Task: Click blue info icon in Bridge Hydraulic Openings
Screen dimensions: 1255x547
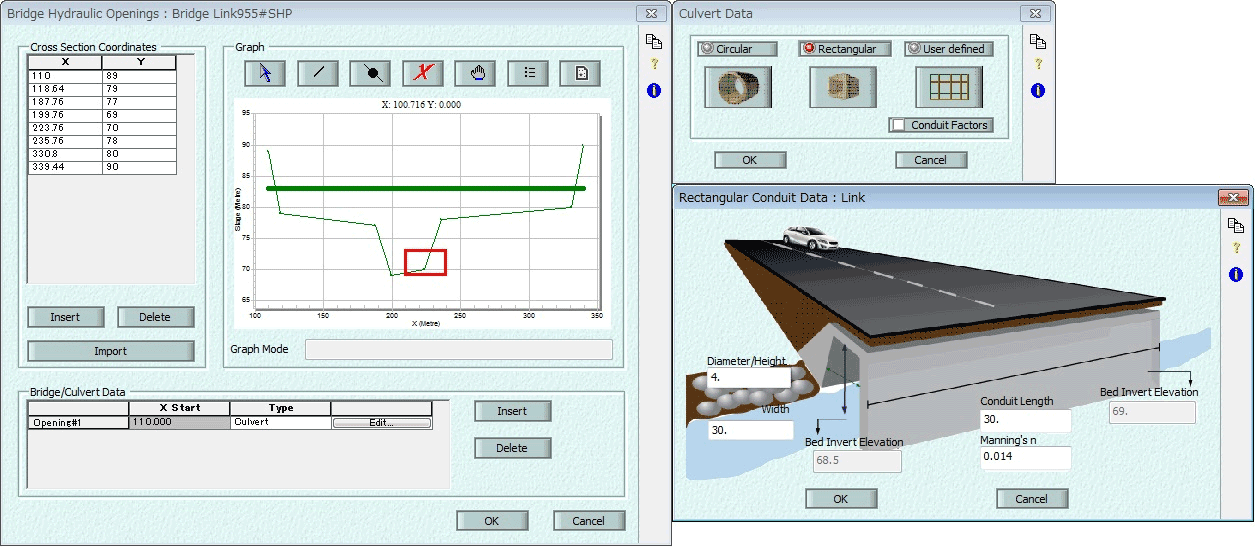Action: click(654, 90)
